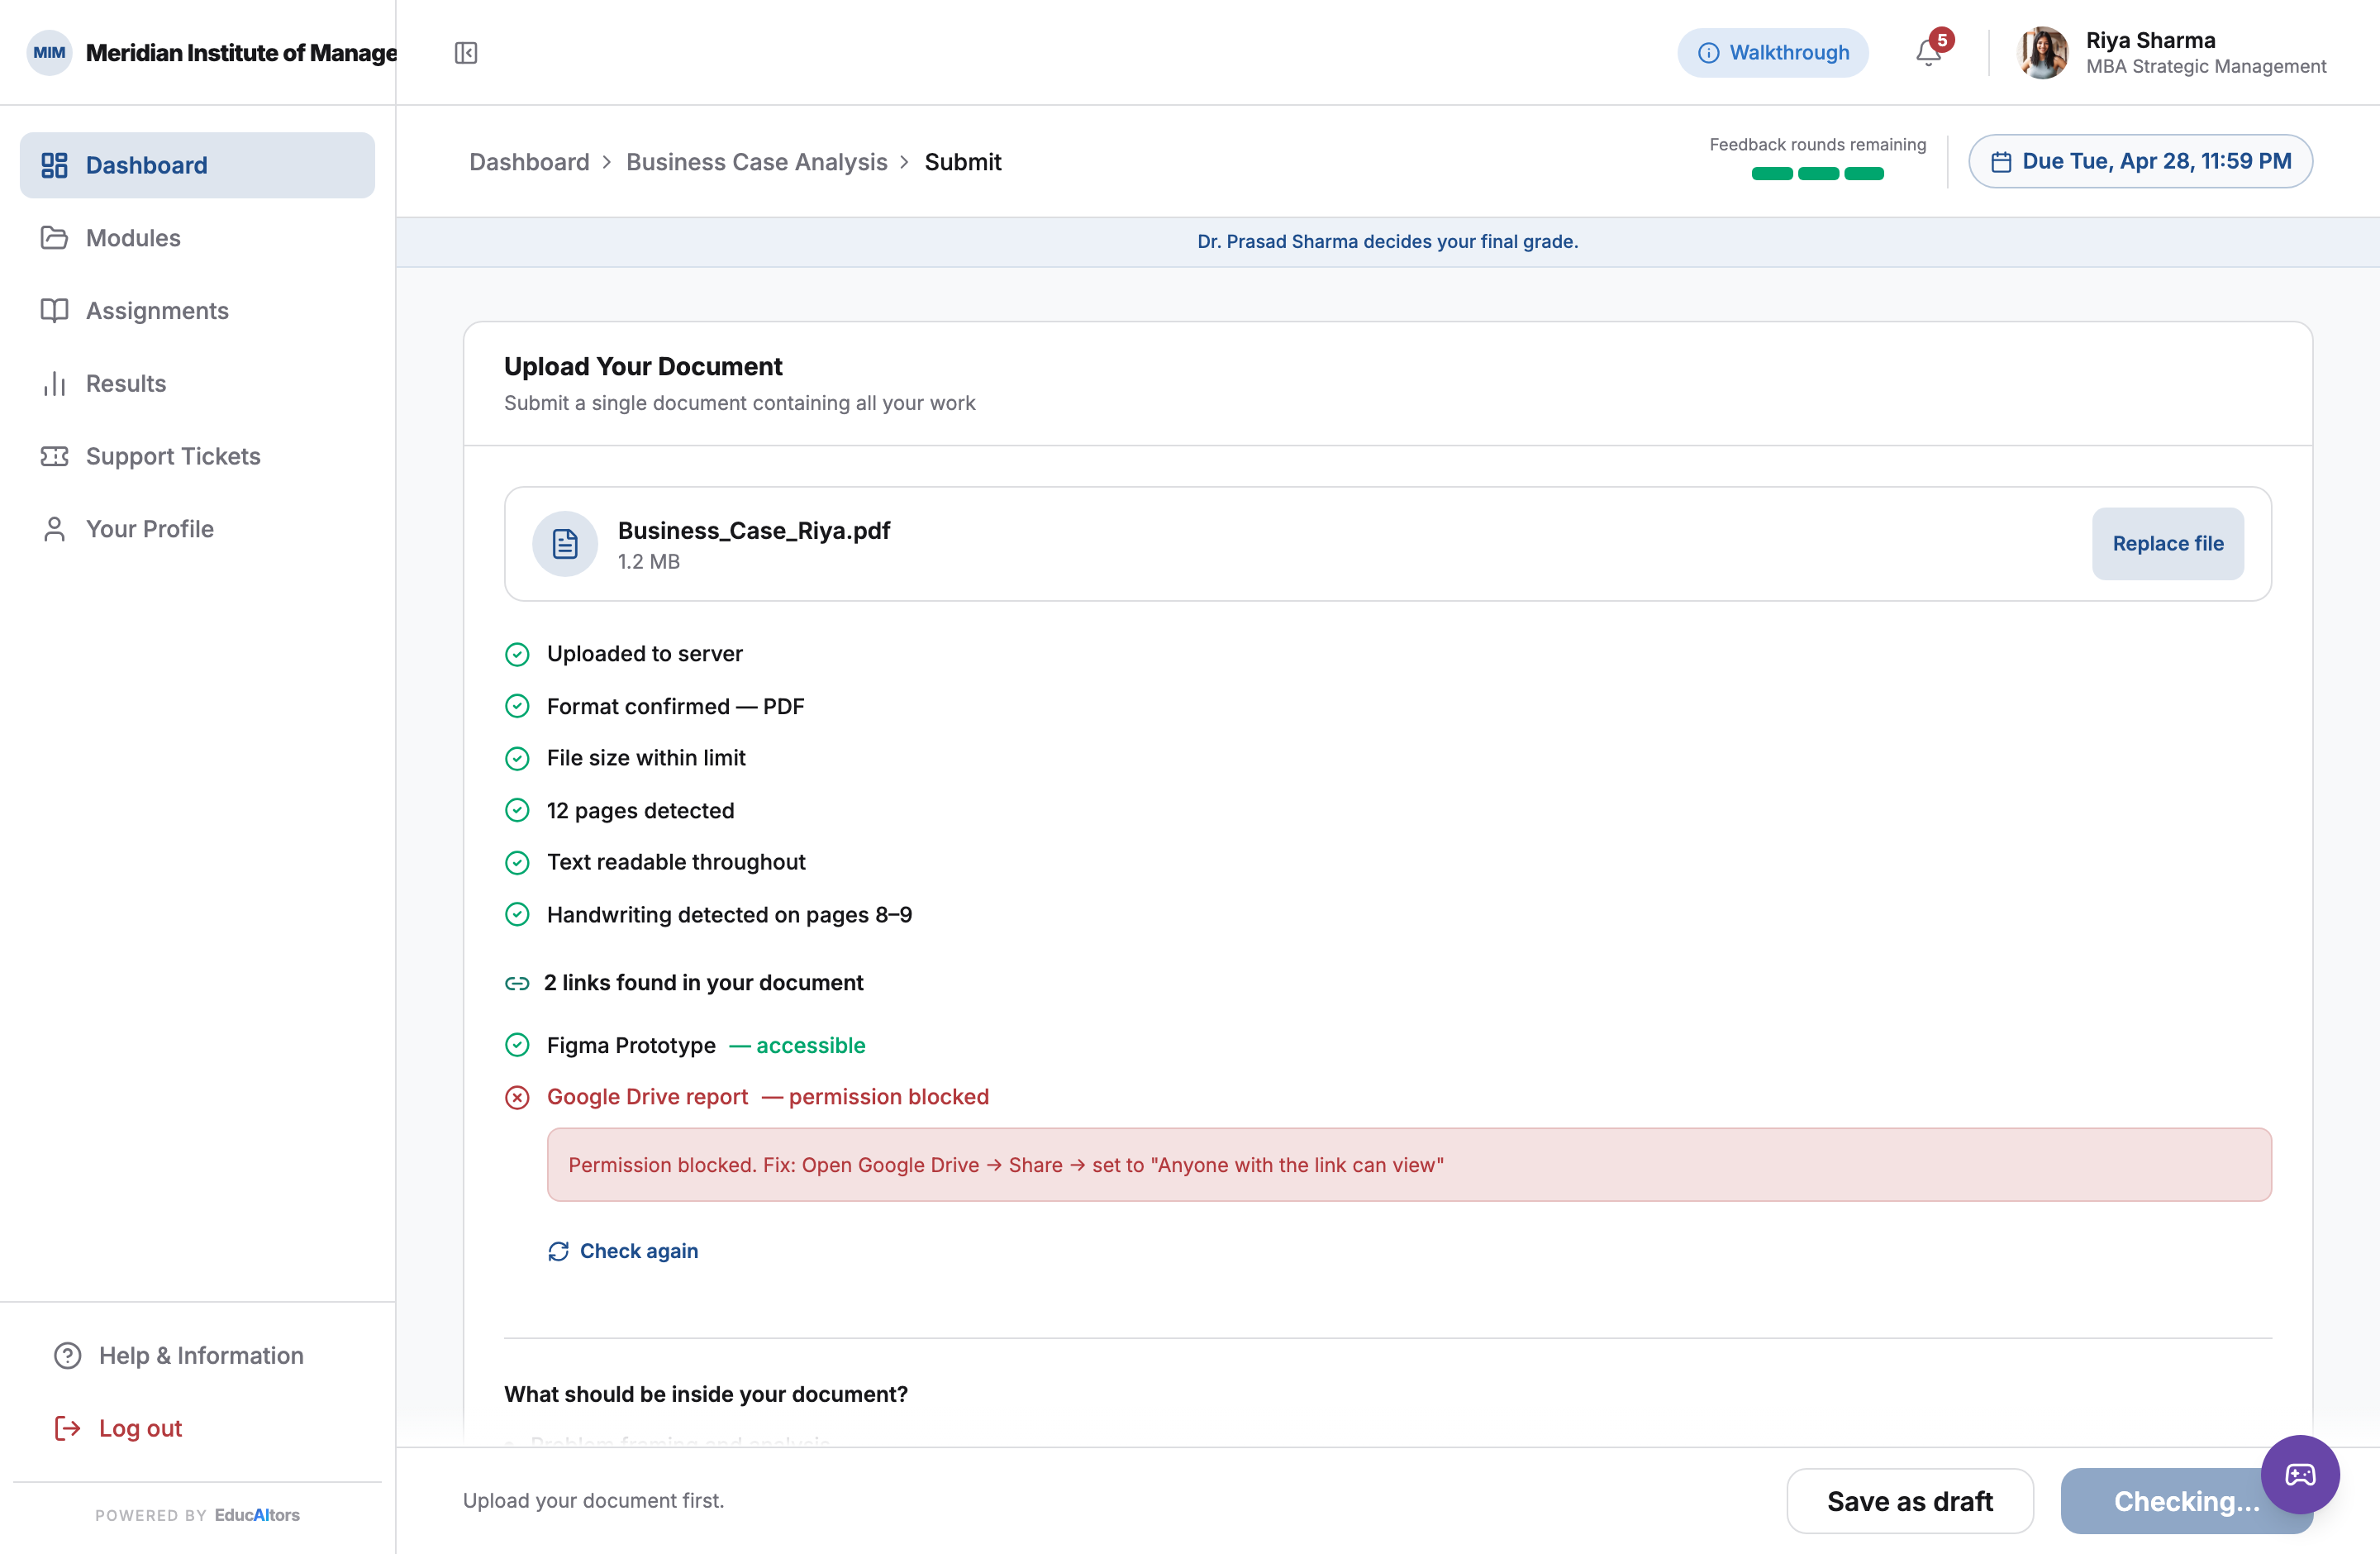
Task: Click the Your Profile person icon
Action: pos(54,529)
